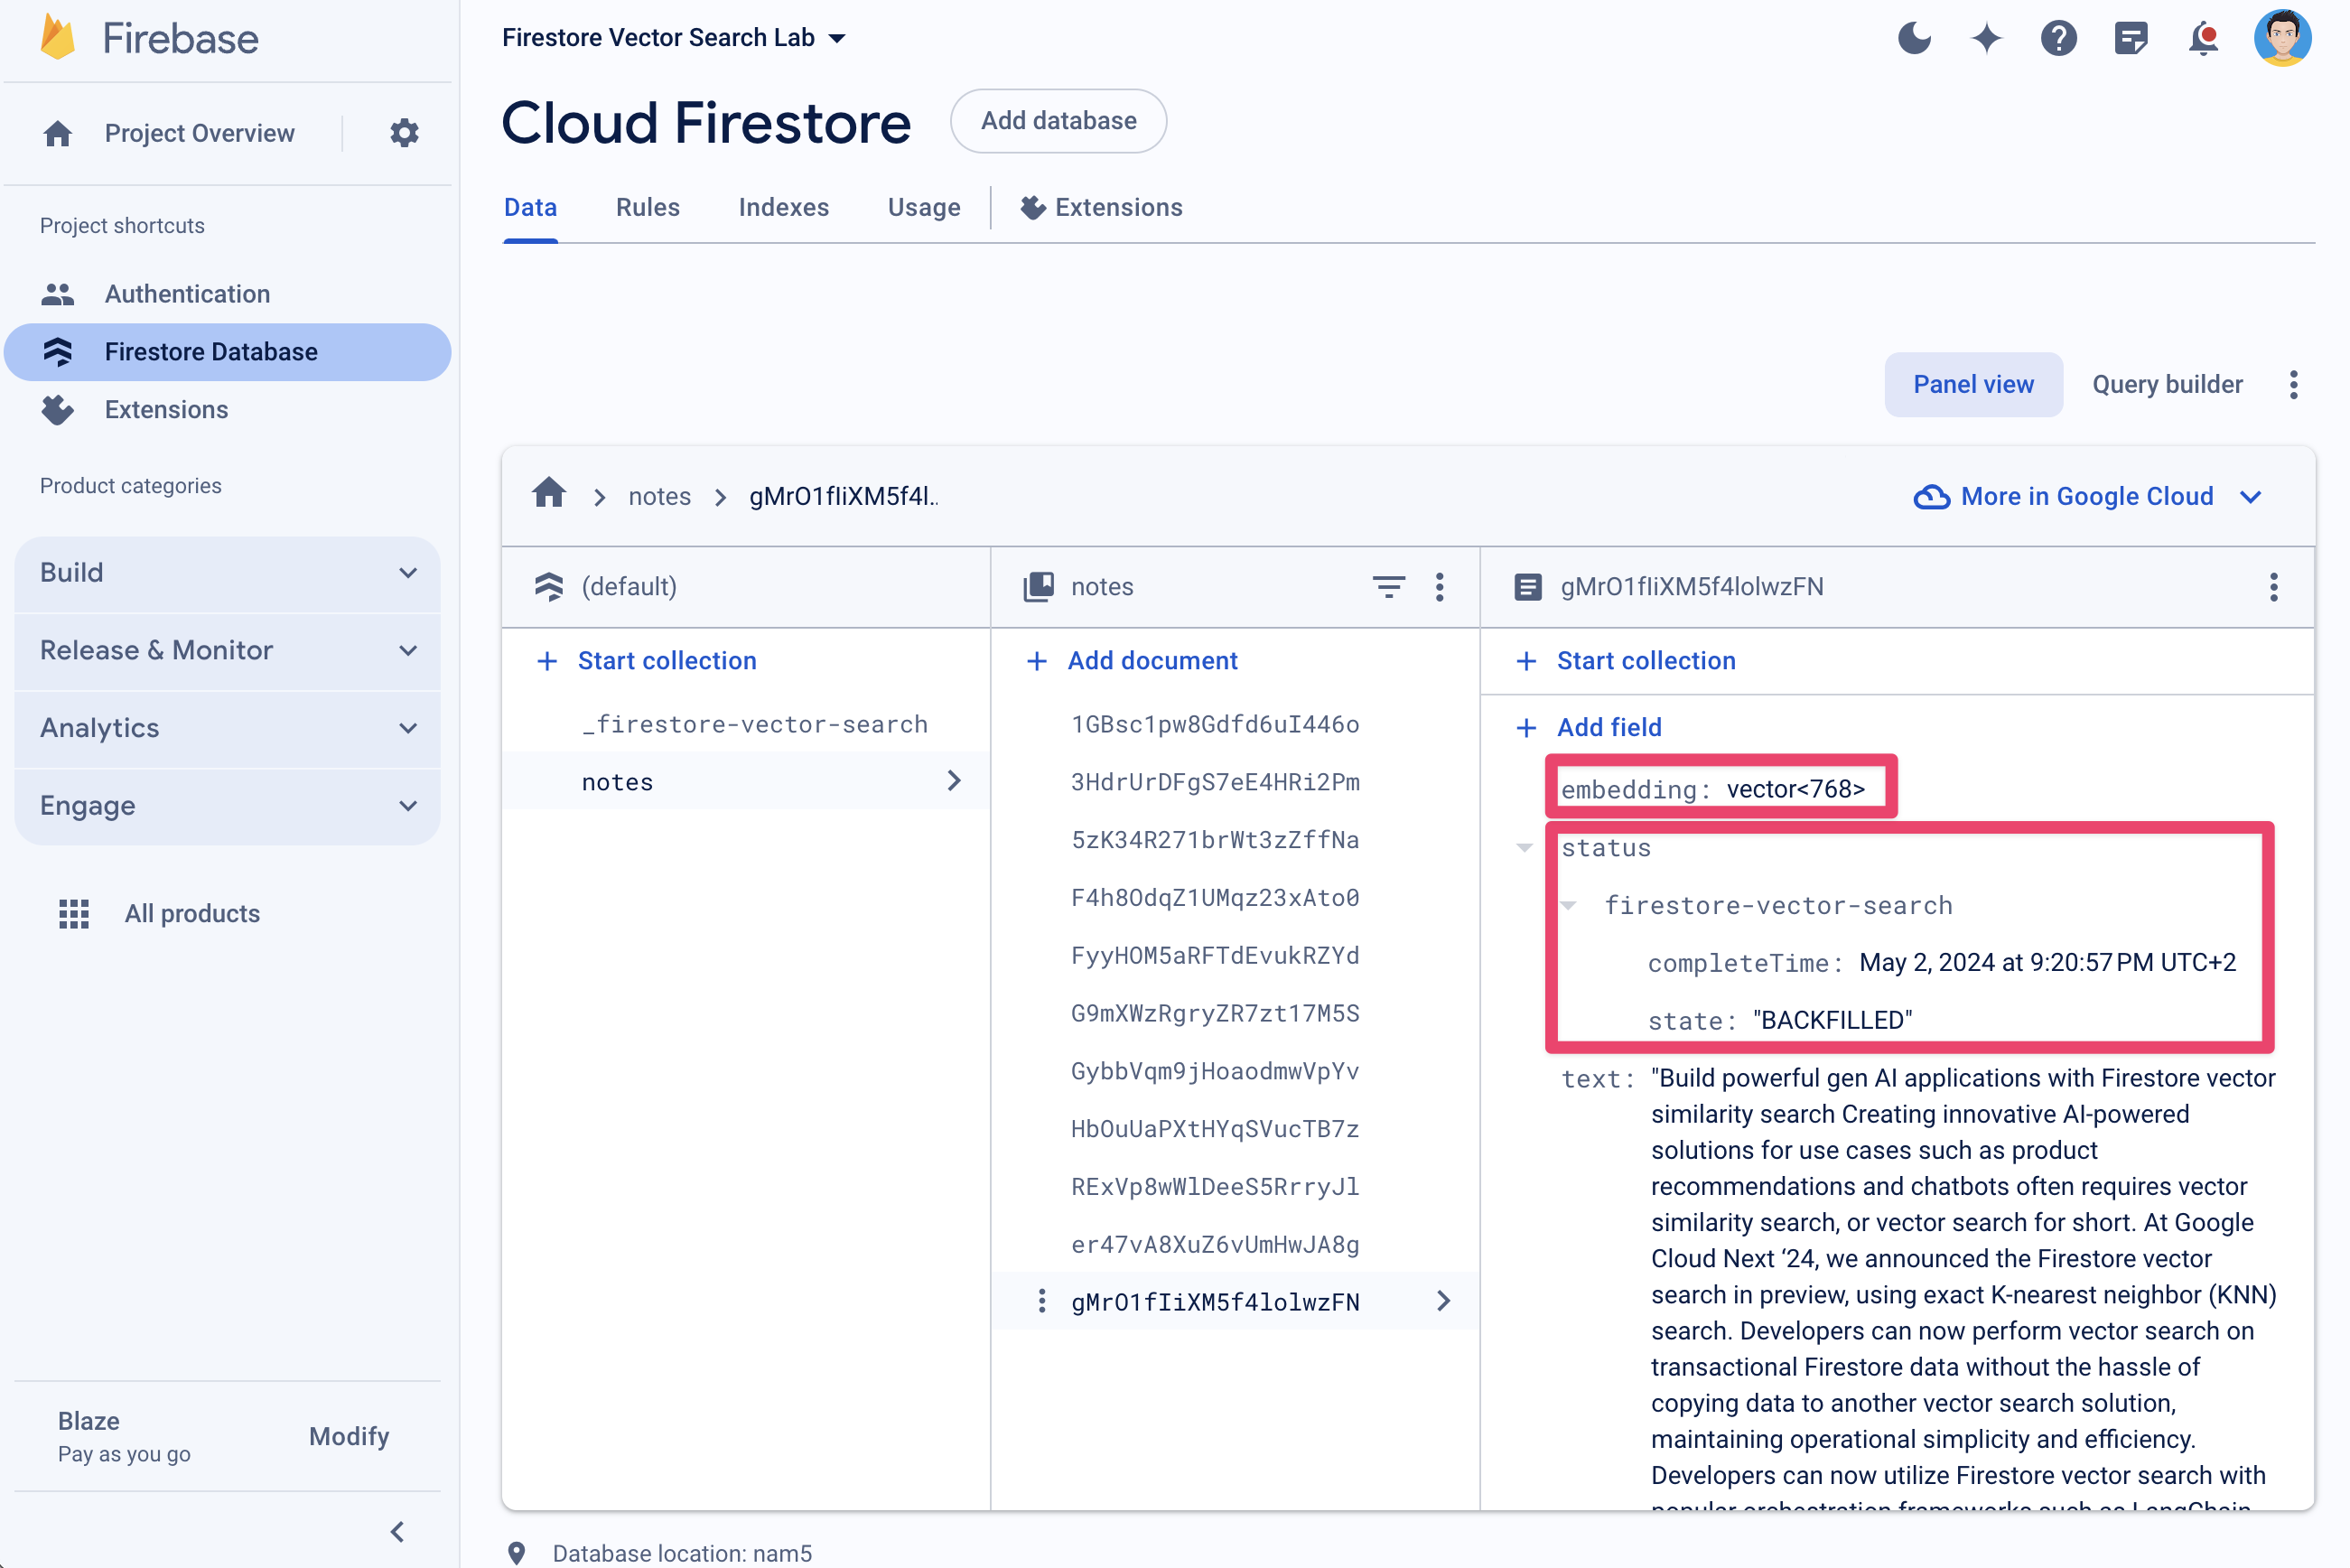Screen dimensions: 2350x1568
Task: Click the Extensions sidebar icon
Action: pos(58,407)
